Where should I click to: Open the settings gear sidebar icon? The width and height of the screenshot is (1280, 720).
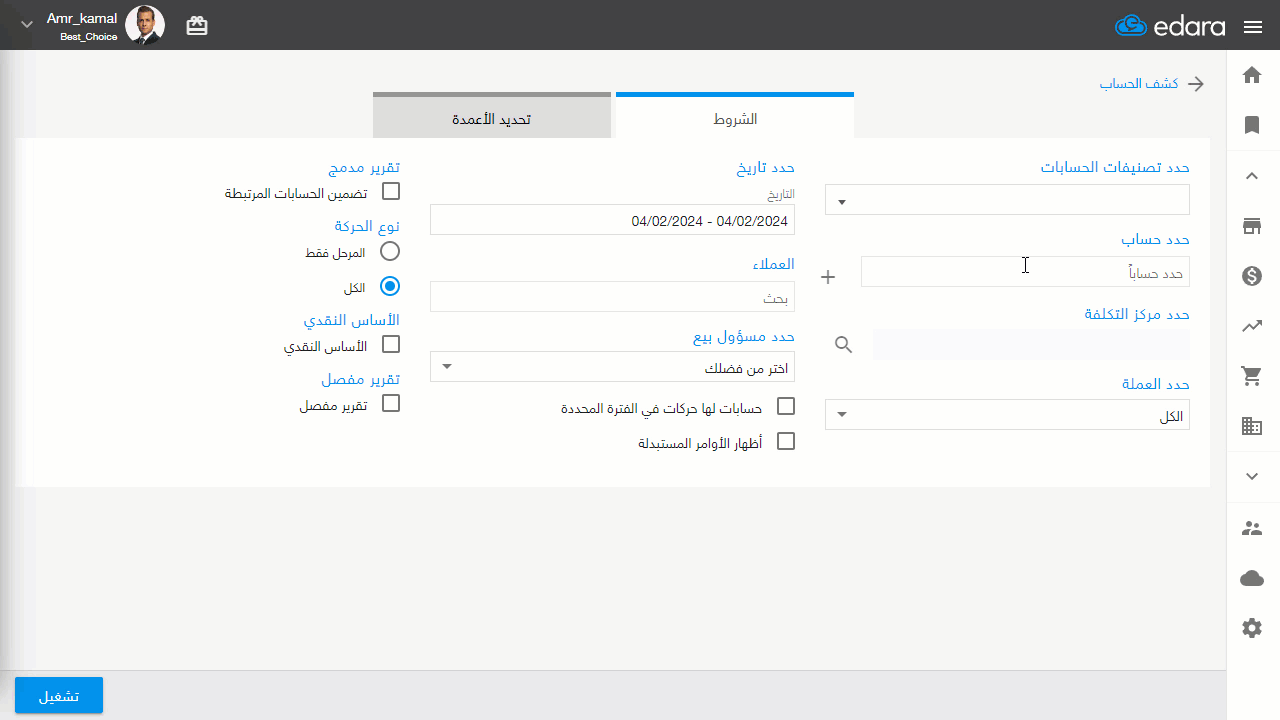pos(1252,628)
